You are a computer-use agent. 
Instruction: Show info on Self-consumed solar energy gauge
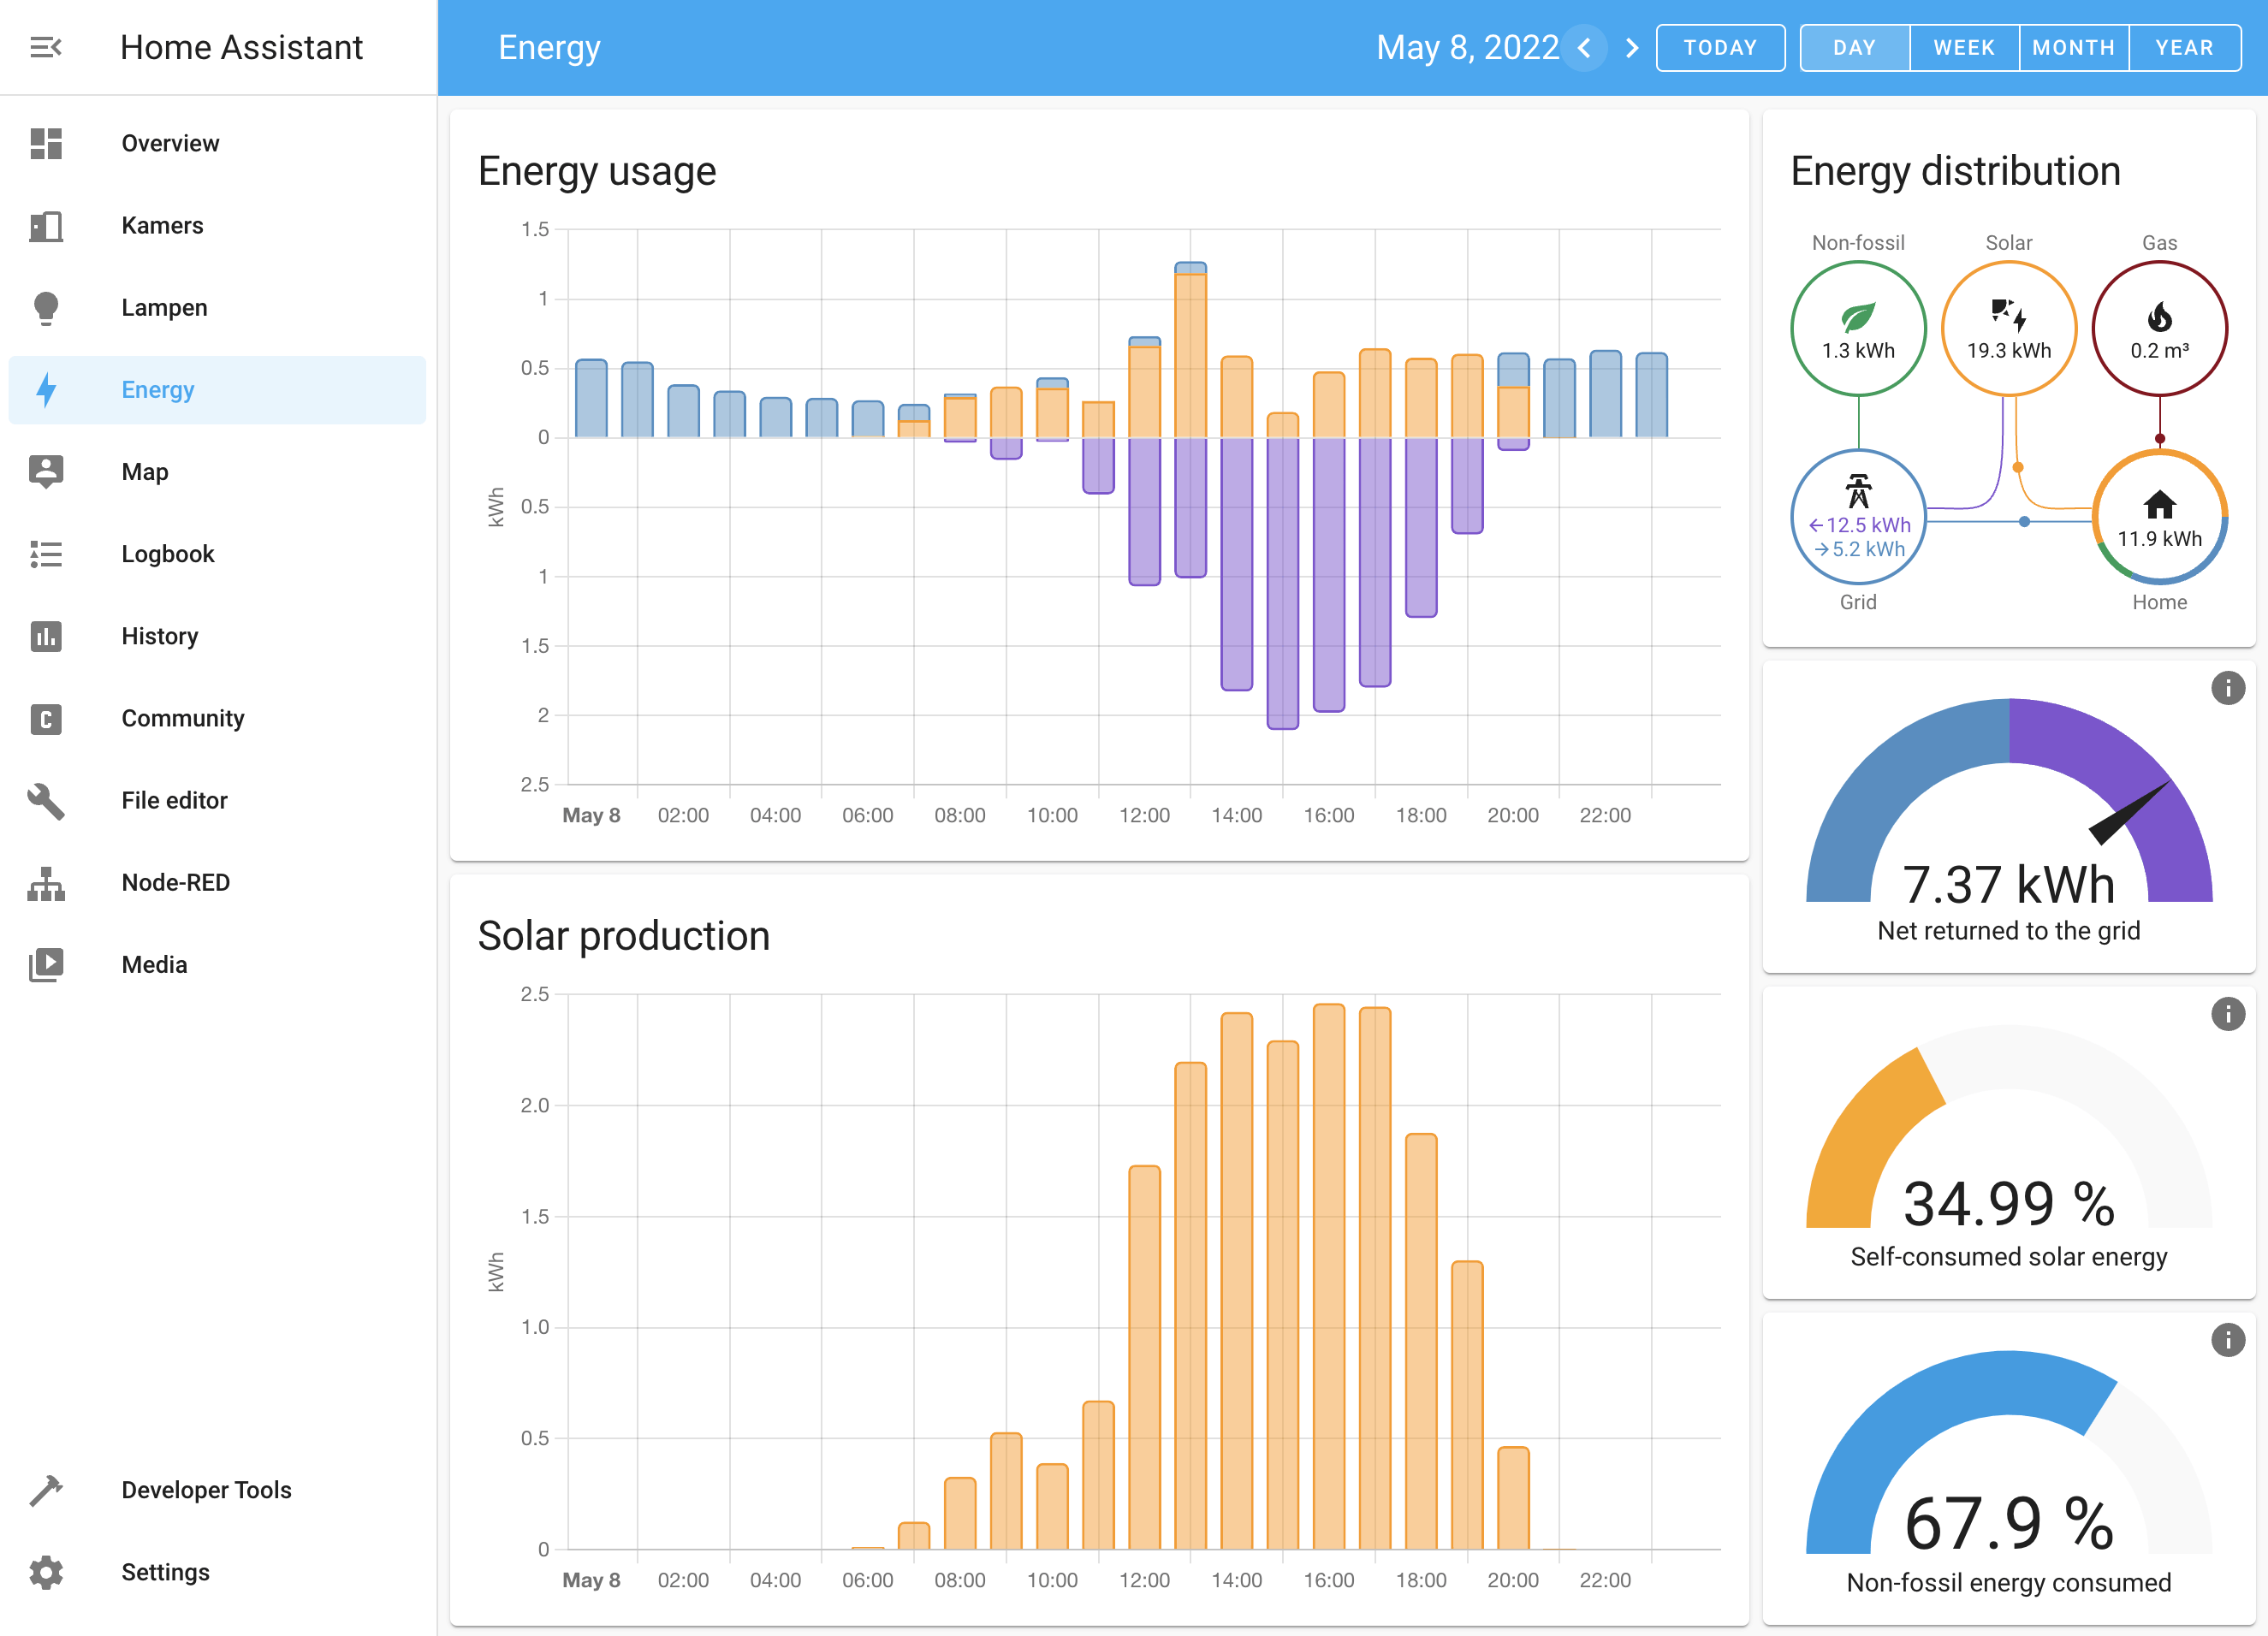[x=2229, y=1014]
